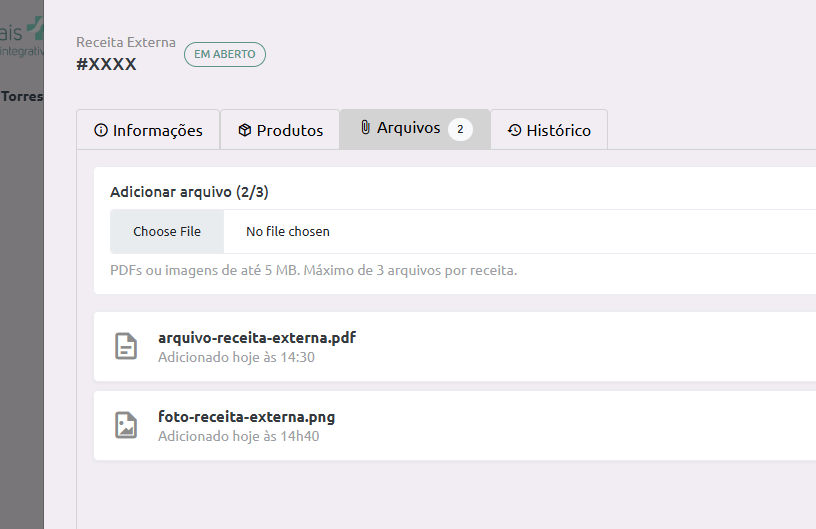Open the Informações tab
The image size is (816, 529).
[148, 130]
